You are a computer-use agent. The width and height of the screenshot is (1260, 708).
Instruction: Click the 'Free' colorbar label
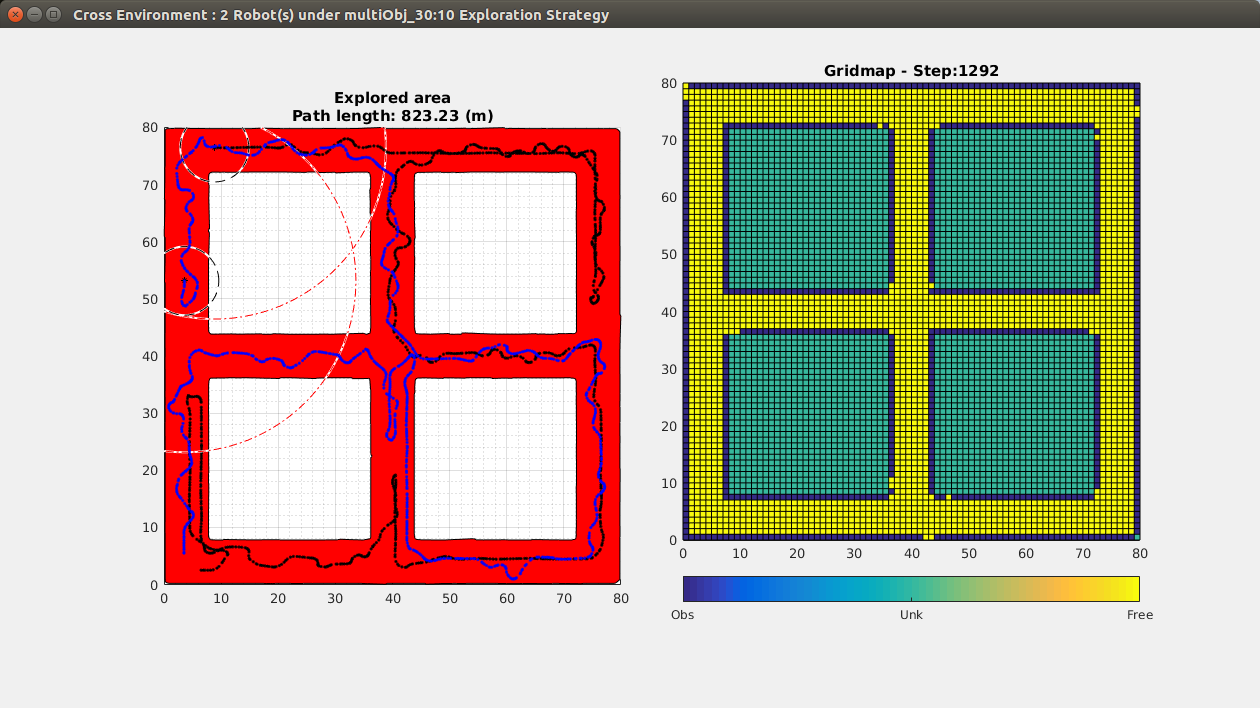pyautogui.click(x=1140, y=615)
